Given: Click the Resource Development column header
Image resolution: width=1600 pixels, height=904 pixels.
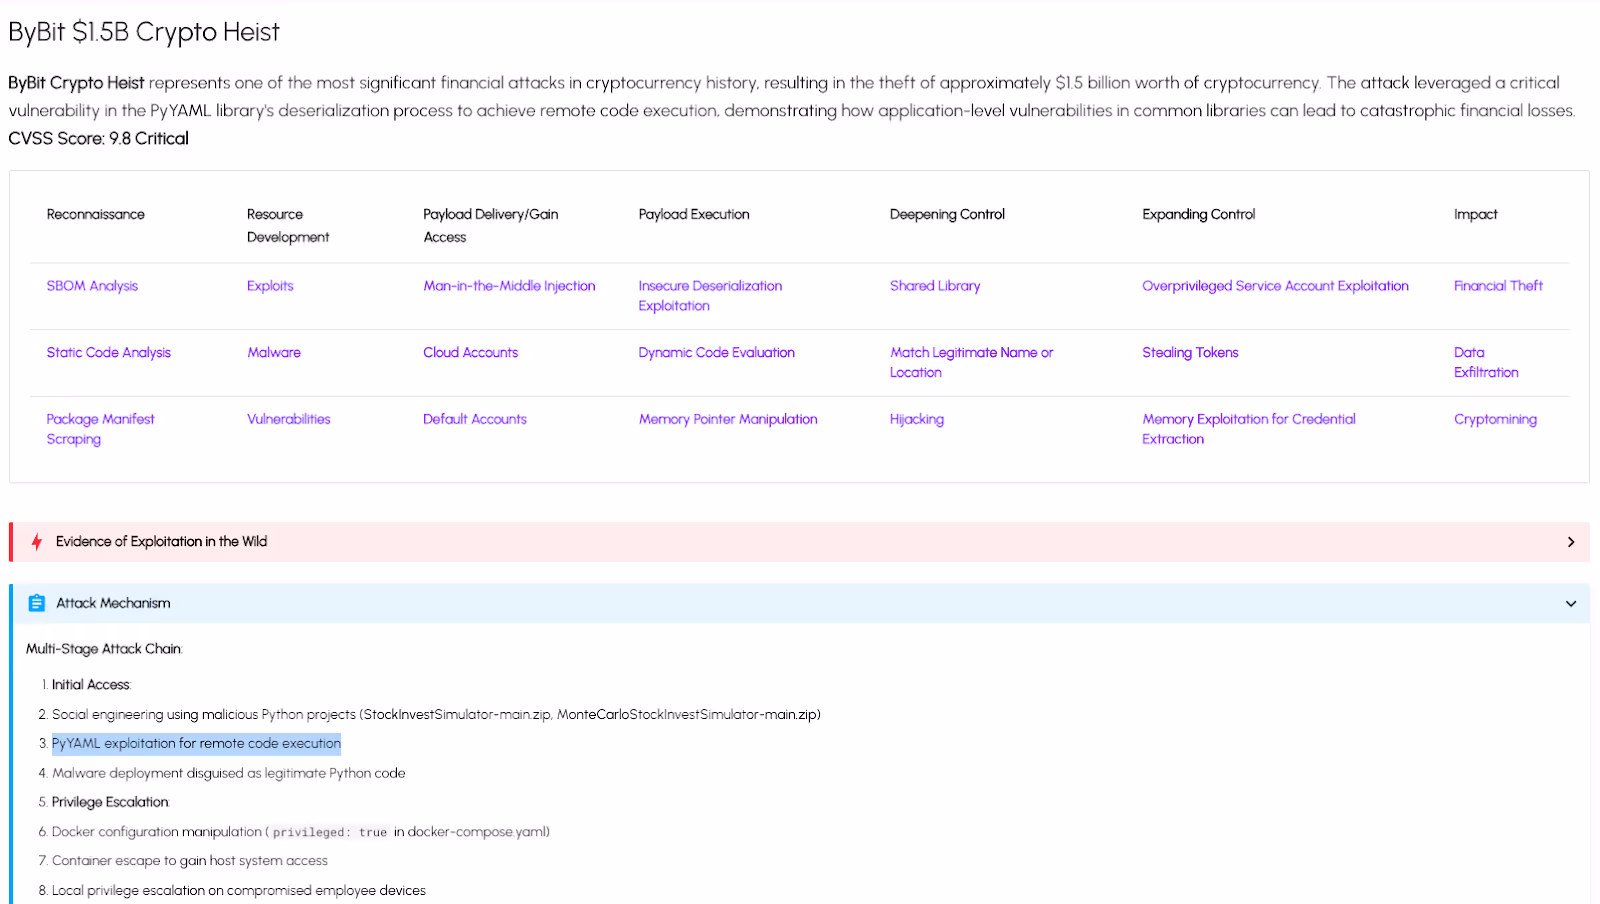Looking at the screenshot, I should (x=287, y=226).
